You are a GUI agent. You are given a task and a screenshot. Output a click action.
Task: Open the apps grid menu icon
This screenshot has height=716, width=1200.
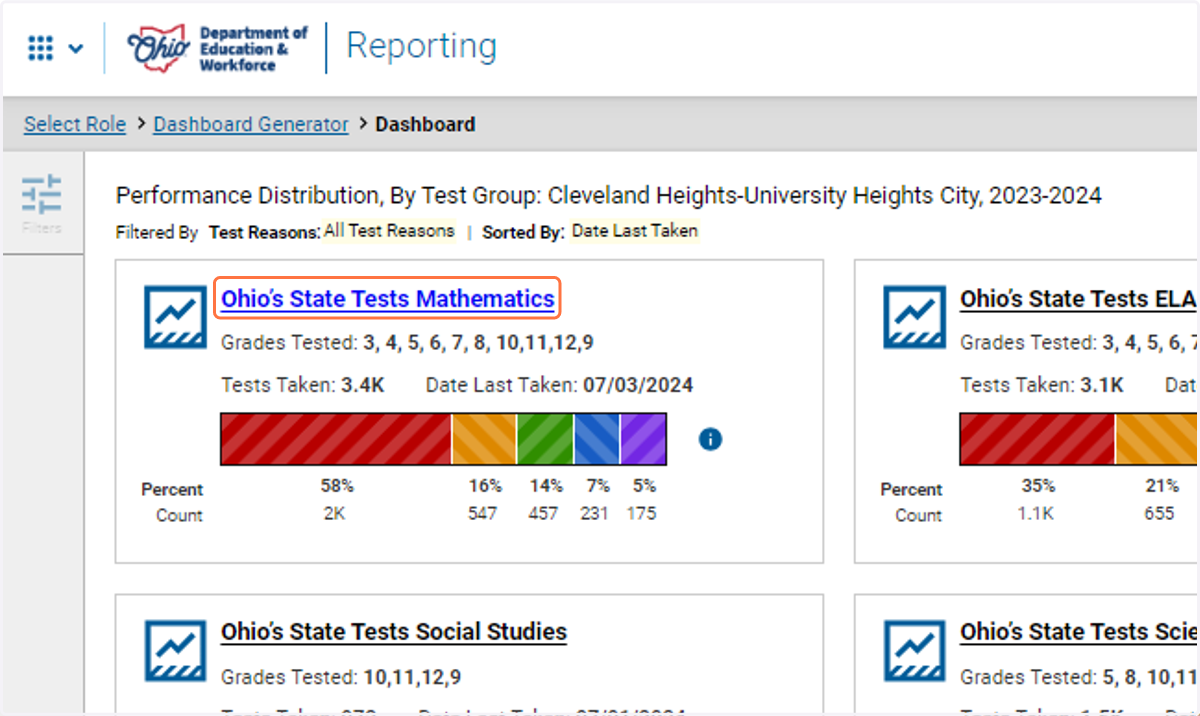(x=40, y=48)
